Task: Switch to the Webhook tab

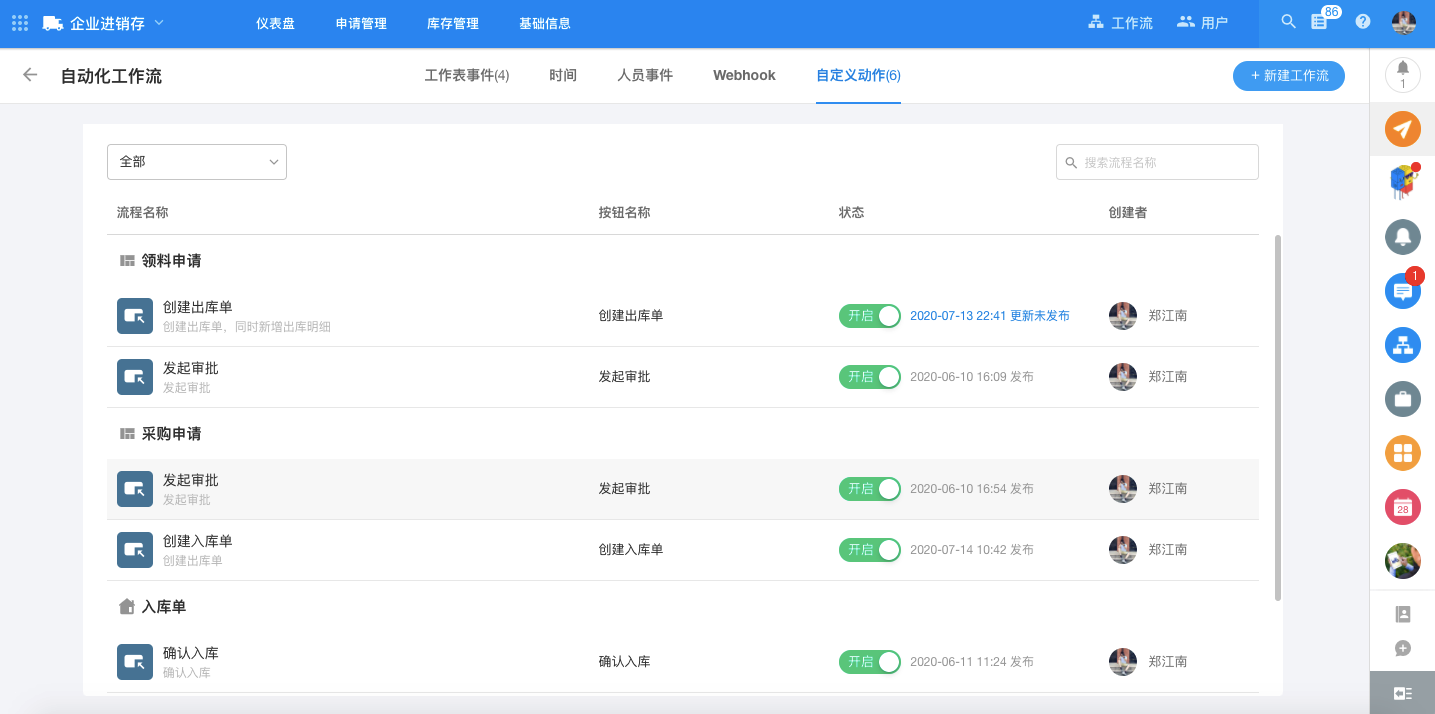Action: tap(744, 75)
